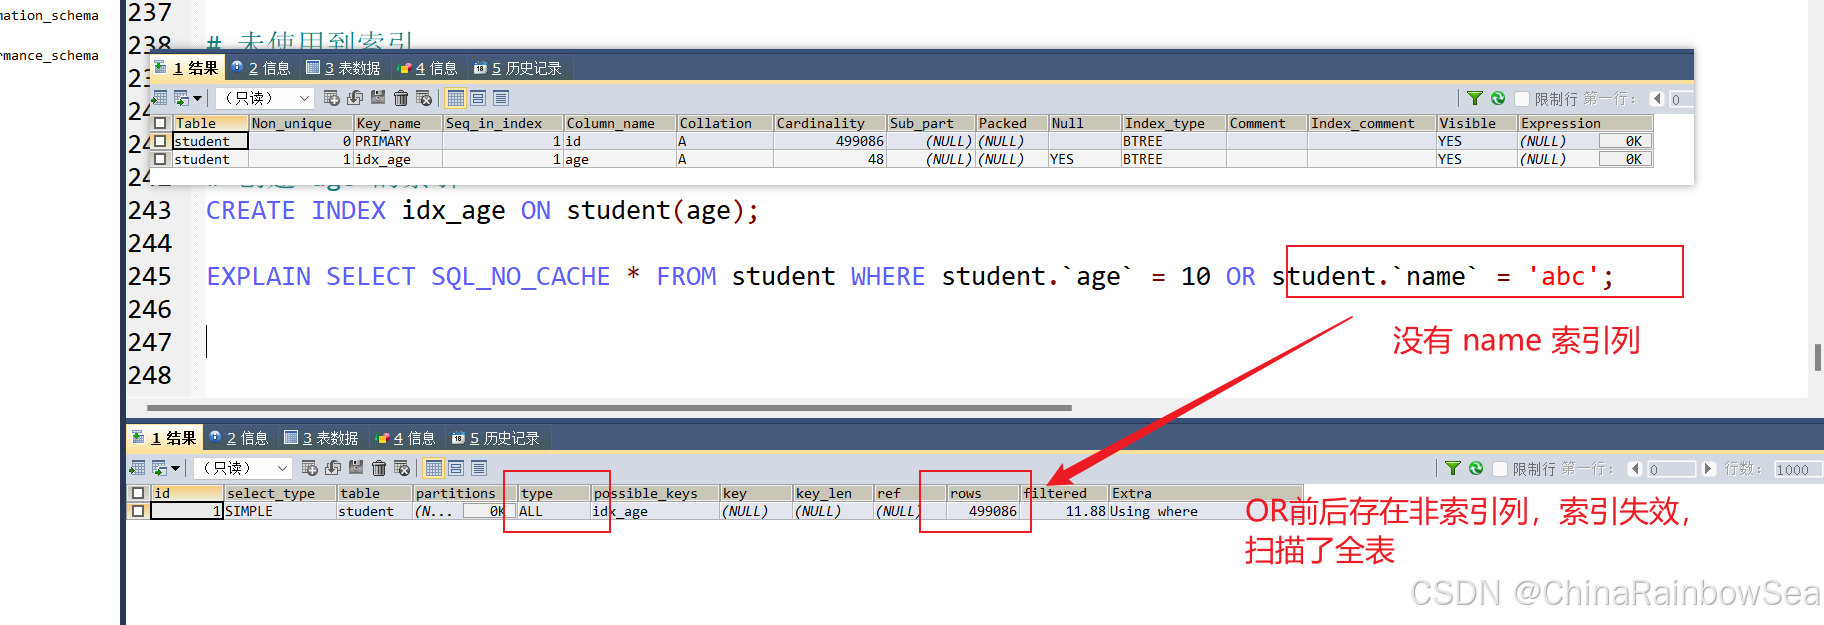Image resolution: width=1824 pixels, height=625 pixels.
Task: Enable 限制行 checkbox in lower panel
Action: point(1500,469)
